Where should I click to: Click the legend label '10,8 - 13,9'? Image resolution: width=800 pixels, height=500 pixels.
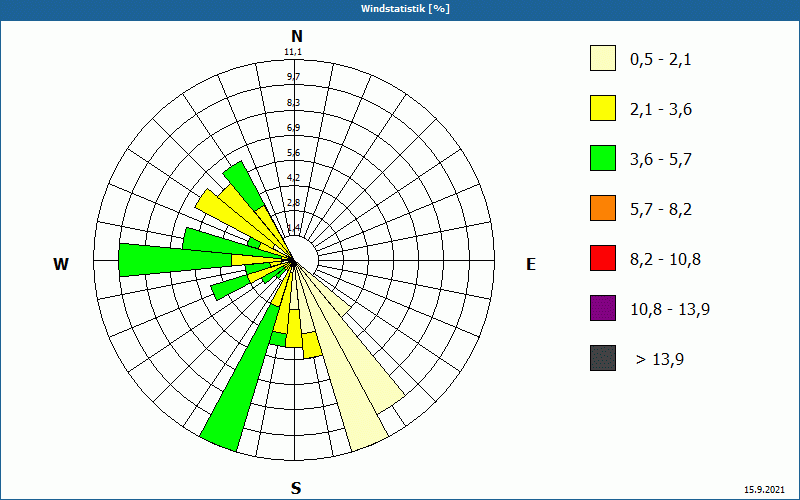click(x=670, y=310)
